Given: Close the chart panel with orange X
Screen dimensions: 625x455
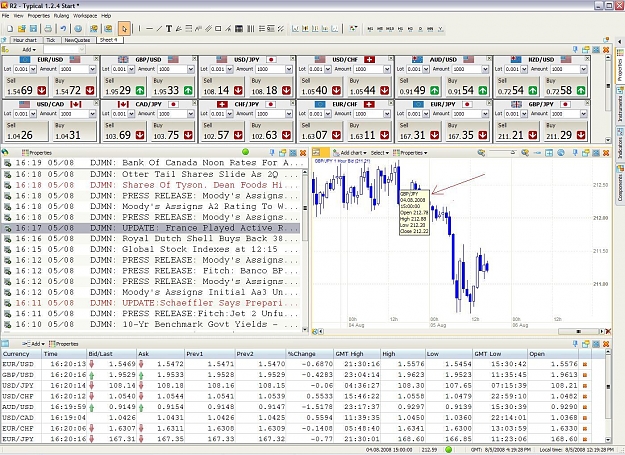Looking at the screenshot, I should pos(606,153).
